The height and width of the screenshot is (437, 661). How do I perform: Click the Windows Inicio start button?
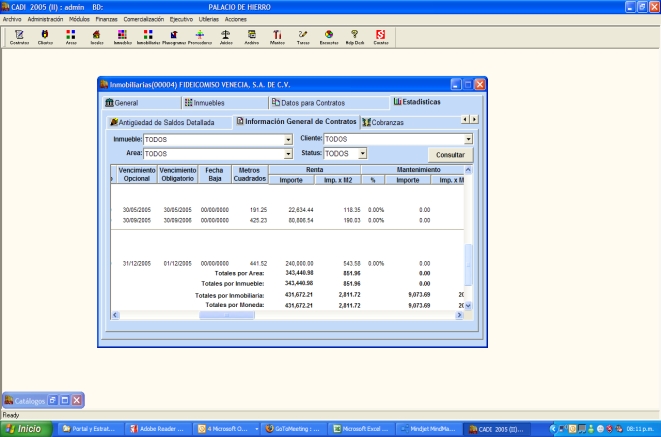27,428
